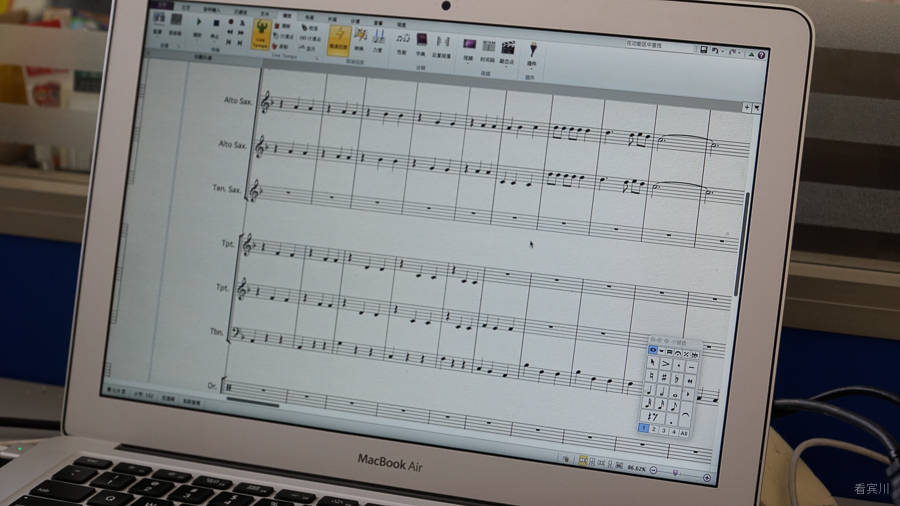Collapse the ribbon with green triangle
The width and height of the screenshot is (900, 506).
751,55
